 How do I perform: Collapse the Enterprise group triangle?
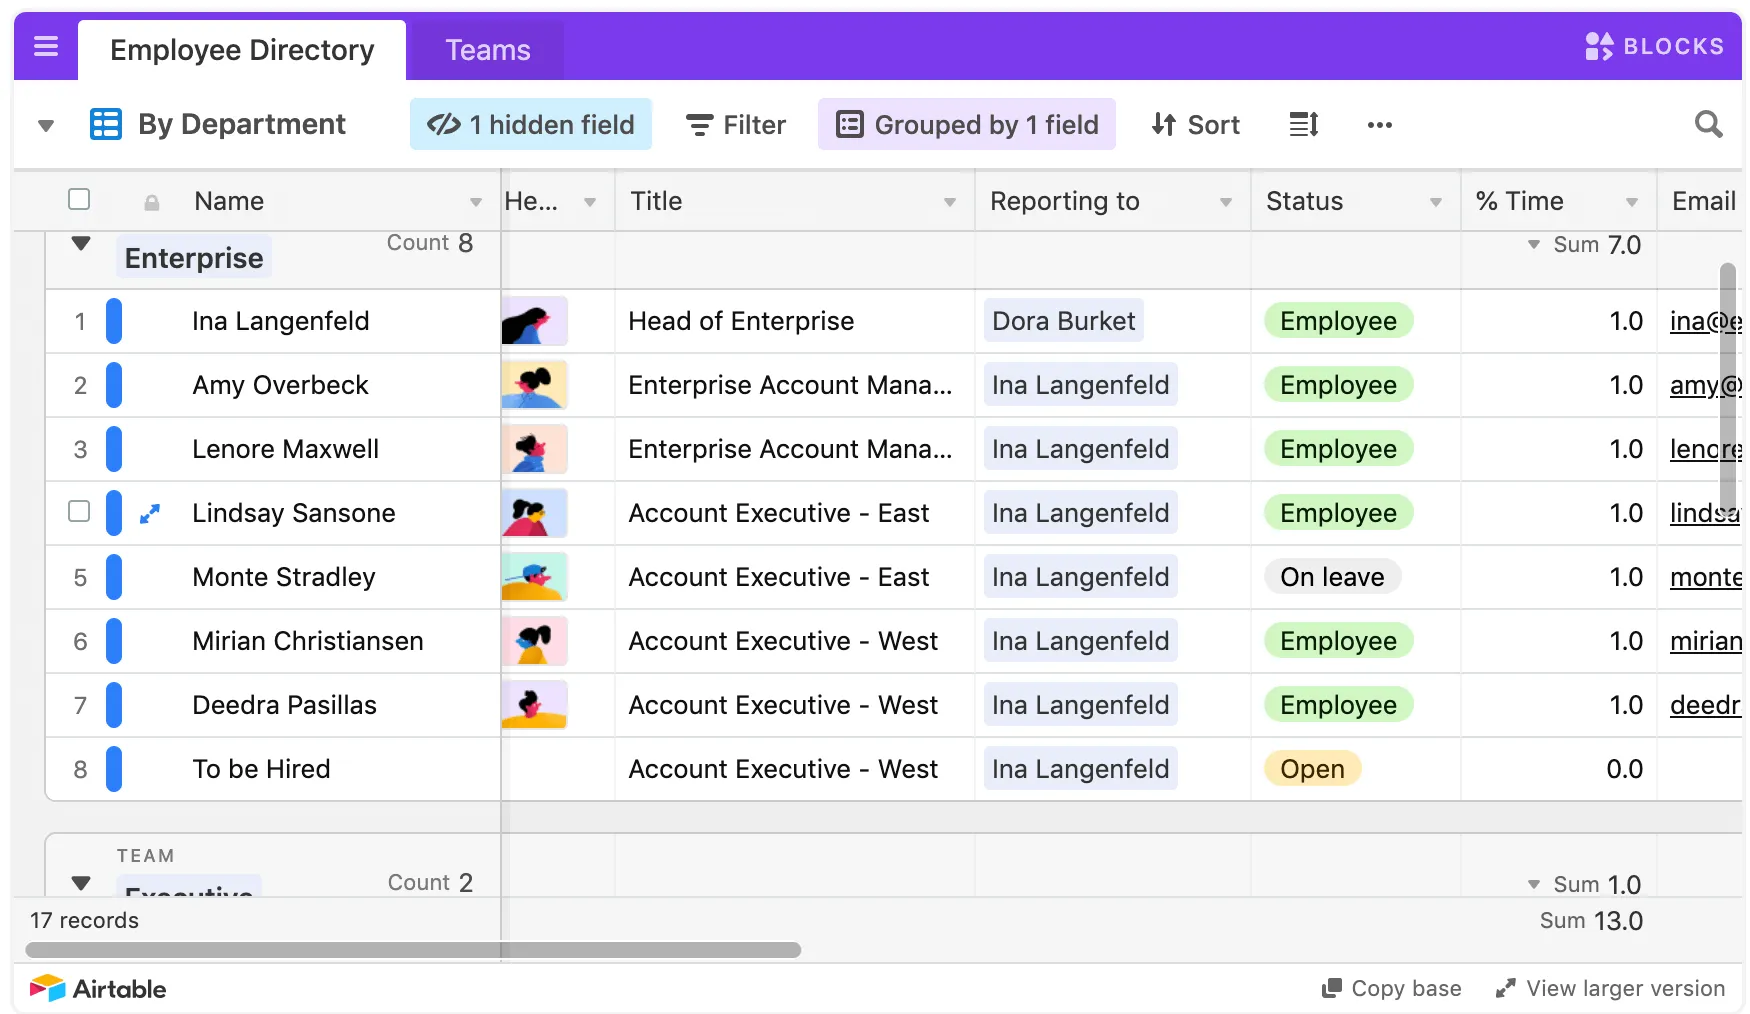81,243
